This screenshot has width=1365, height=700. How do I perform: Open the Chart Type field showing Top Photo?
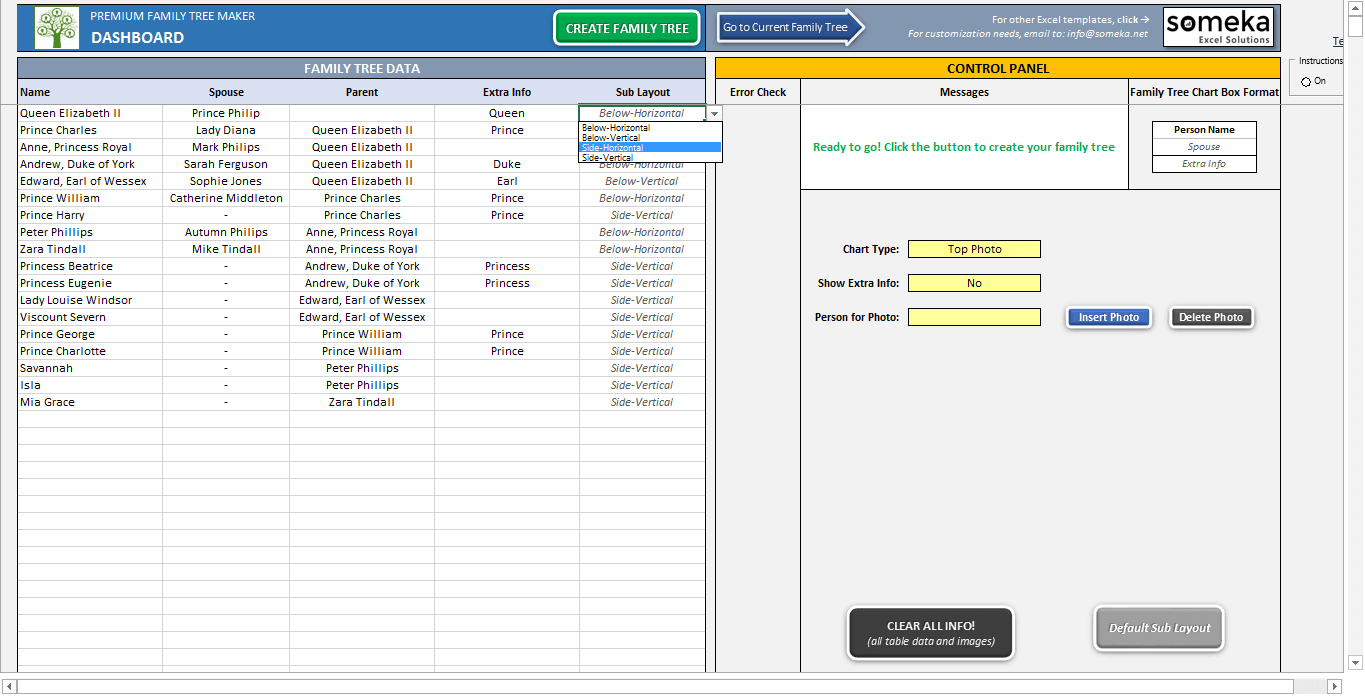[x=974, y=249]
